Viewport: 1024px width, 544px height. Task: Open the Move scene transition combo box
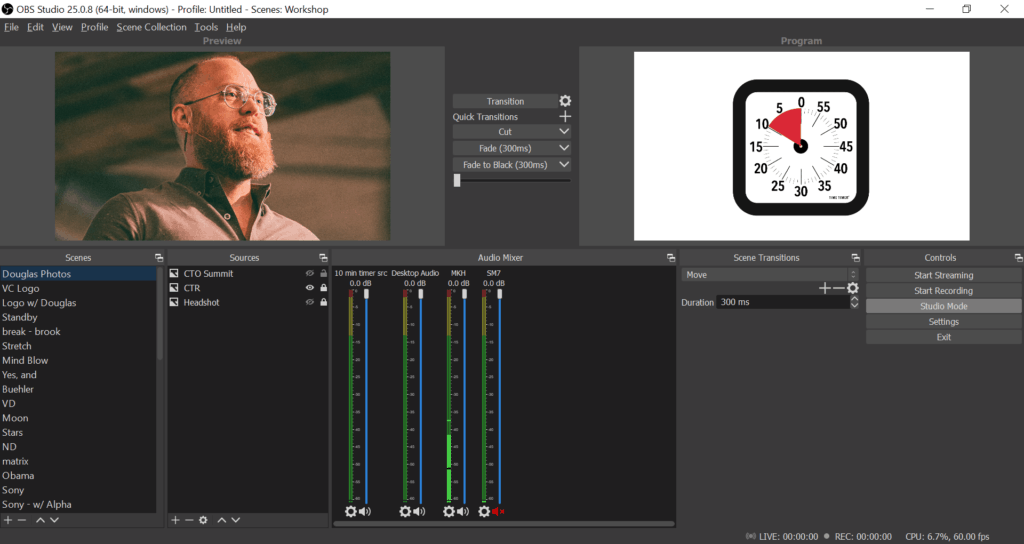pyautogui.click(x=769, y=274)
